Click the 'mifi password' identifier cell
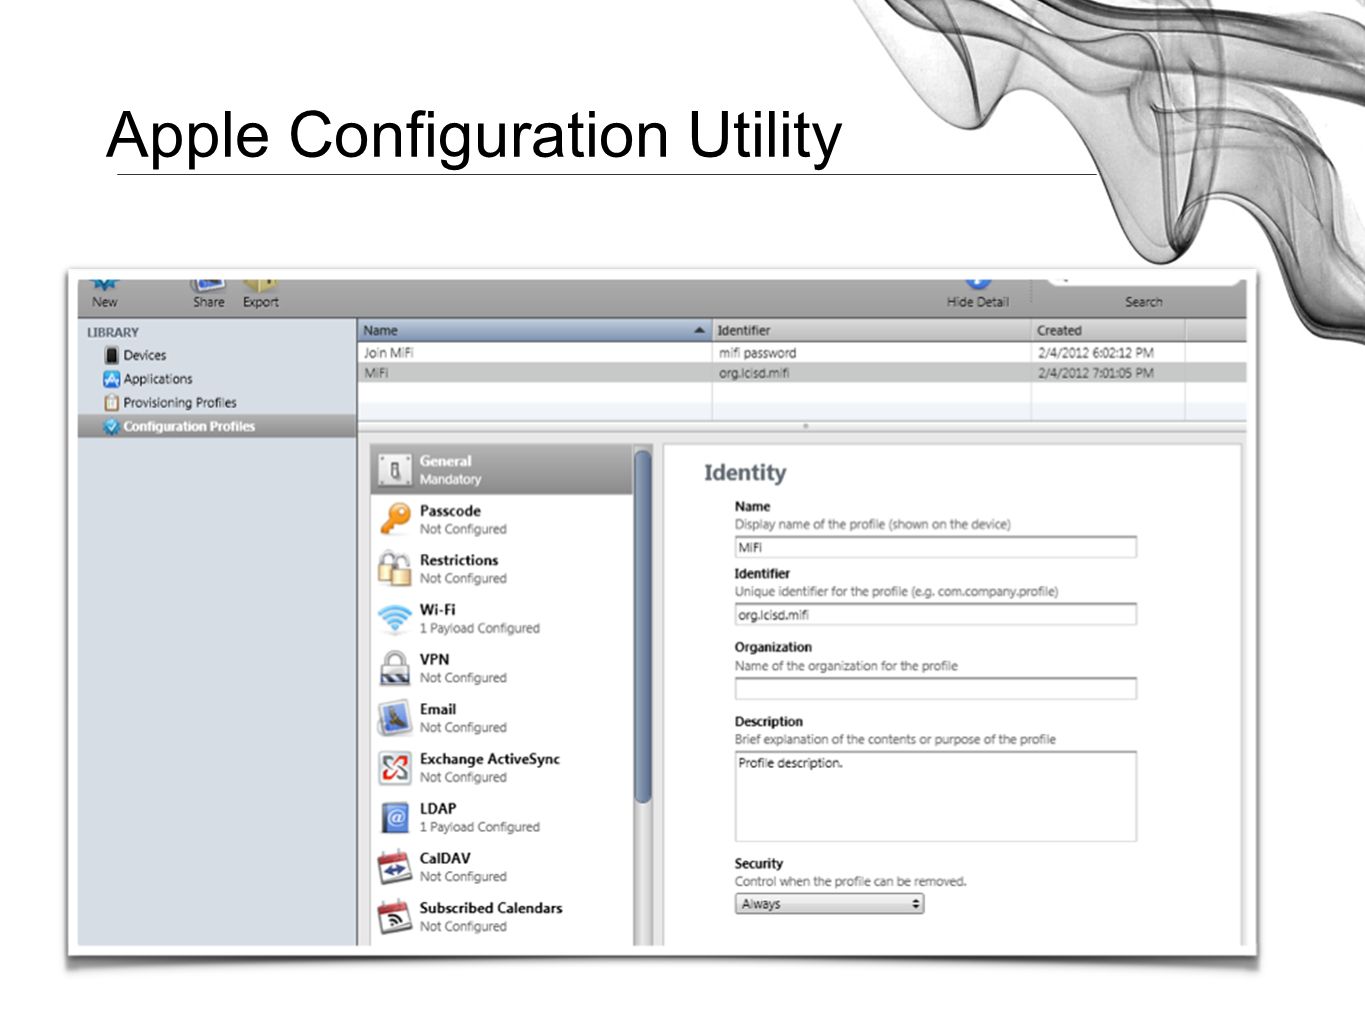The width and height of the screenshot is (1365, 1024). [x=757, y=353]
